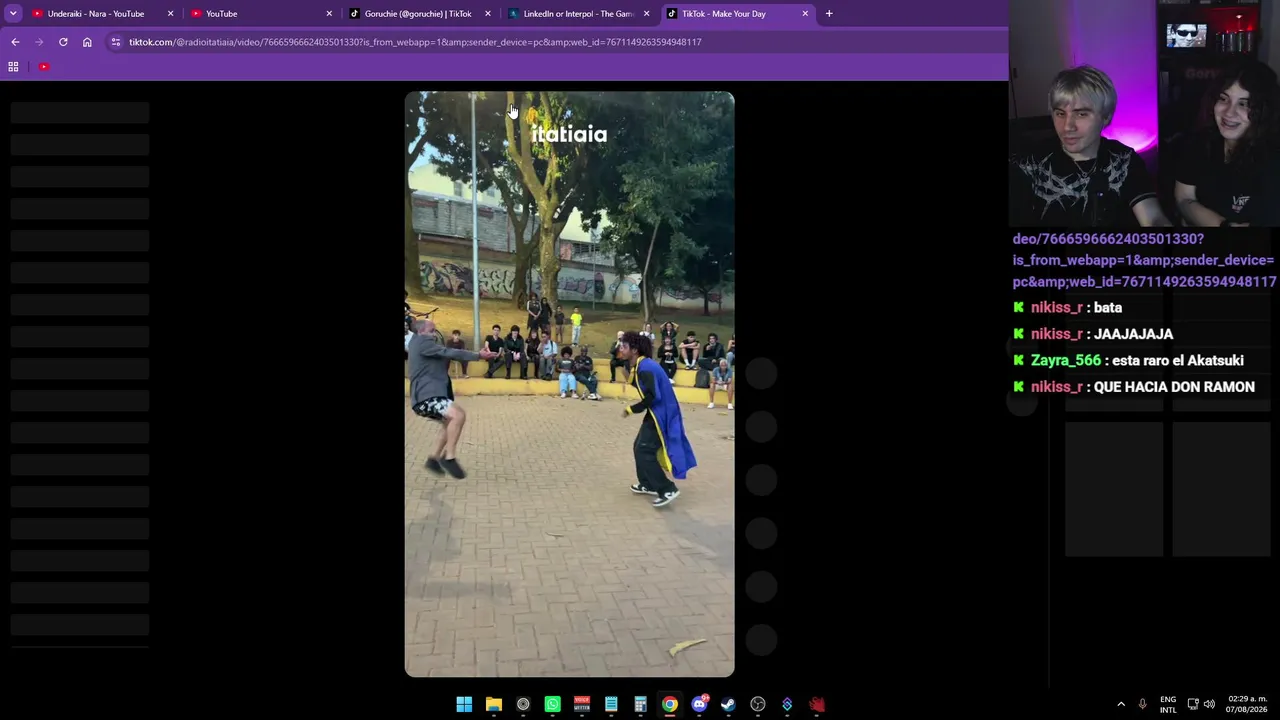Open network settings tray icon
Image resolution: width=1280 pixels, height=720 pixels.
(x=1193, y=705)
